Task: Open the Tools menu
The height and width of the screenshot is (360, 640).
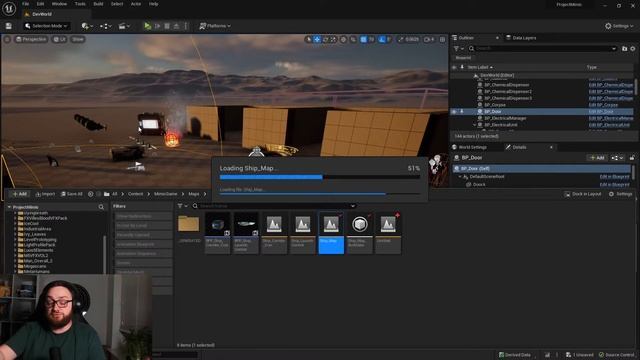Action: pos(80,4)
